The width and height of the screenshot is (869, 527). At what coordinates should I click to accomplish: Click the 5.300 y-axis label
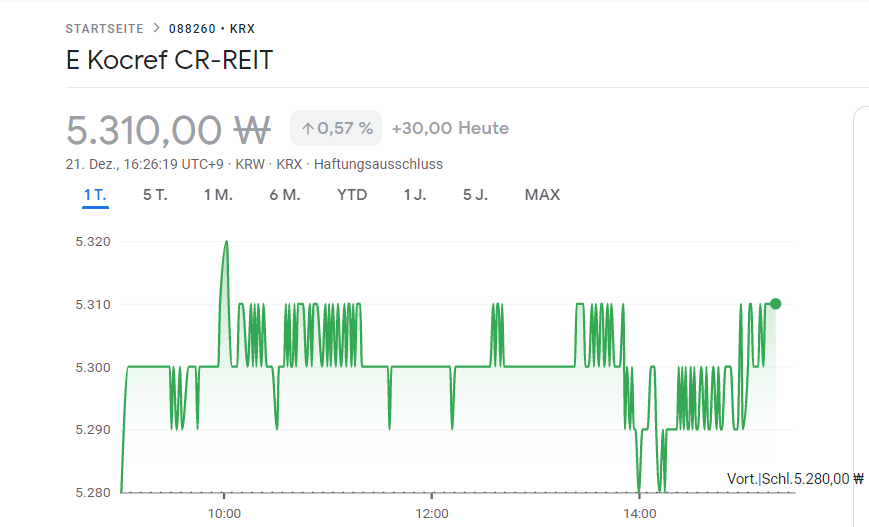point(93,367)
